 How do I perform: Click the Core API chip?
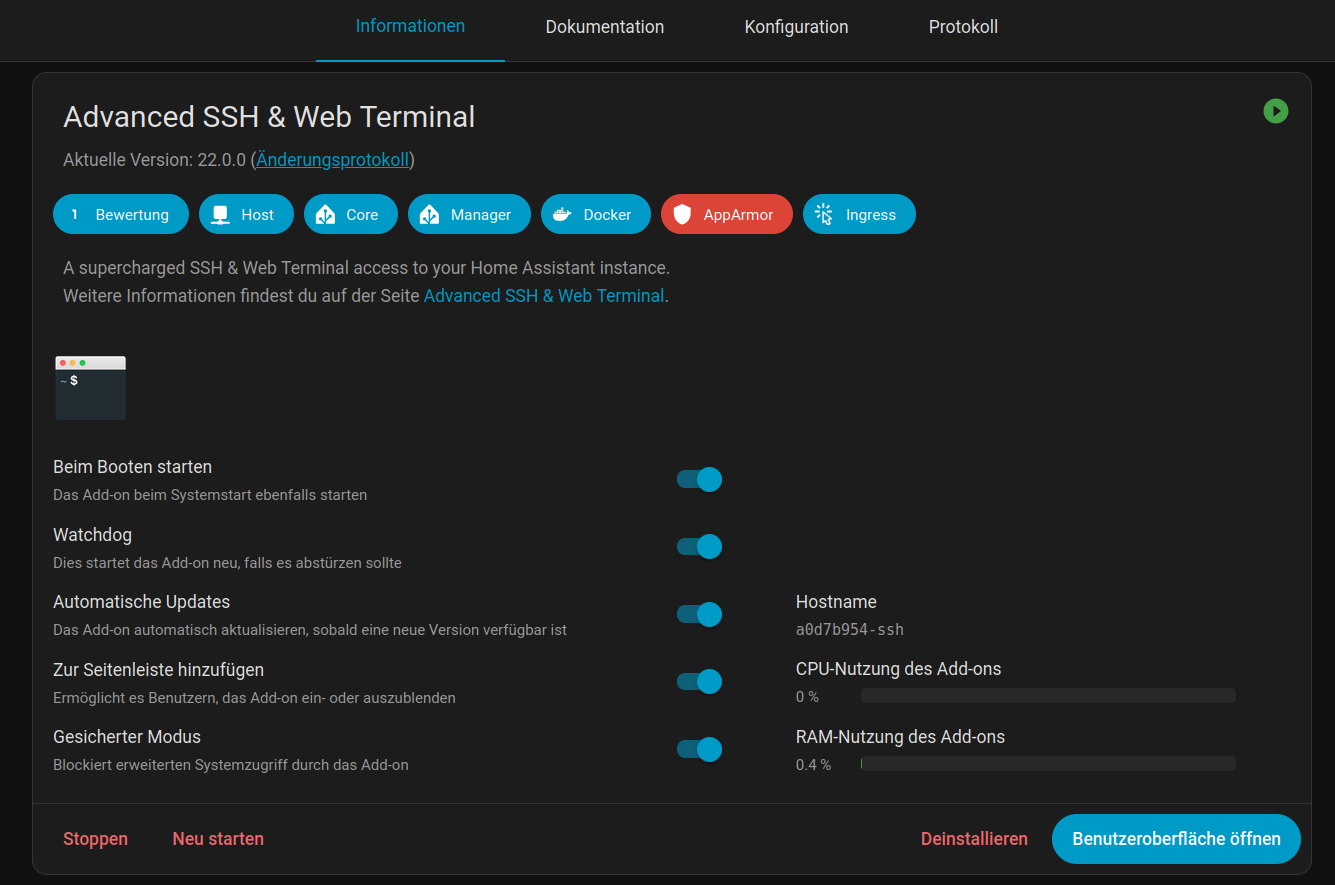(x=351, y=214)
